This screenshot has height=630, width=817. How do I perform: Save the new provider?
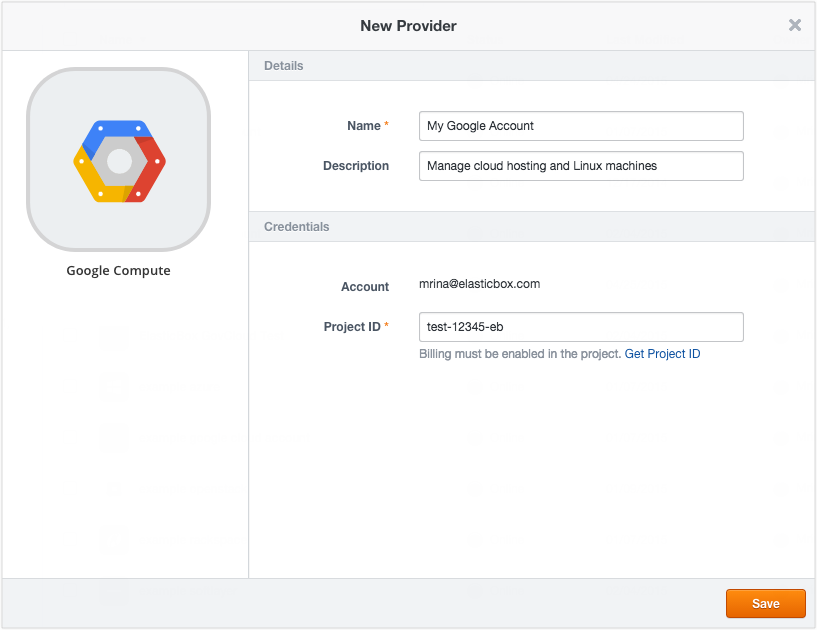(765, 603)
